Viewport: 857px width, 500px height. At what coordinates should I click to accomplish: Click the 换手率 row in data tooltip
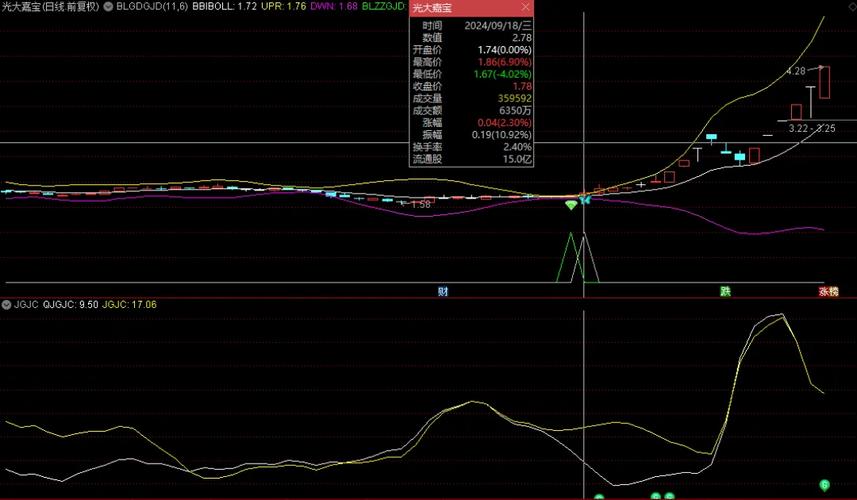(471, 147)
